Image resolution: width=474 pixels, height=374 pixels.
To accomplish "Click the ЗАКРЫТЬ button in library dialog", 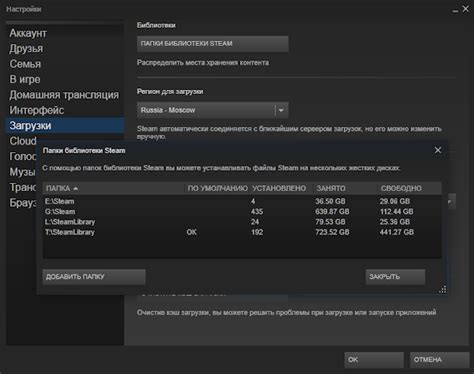I will (395, 277).
